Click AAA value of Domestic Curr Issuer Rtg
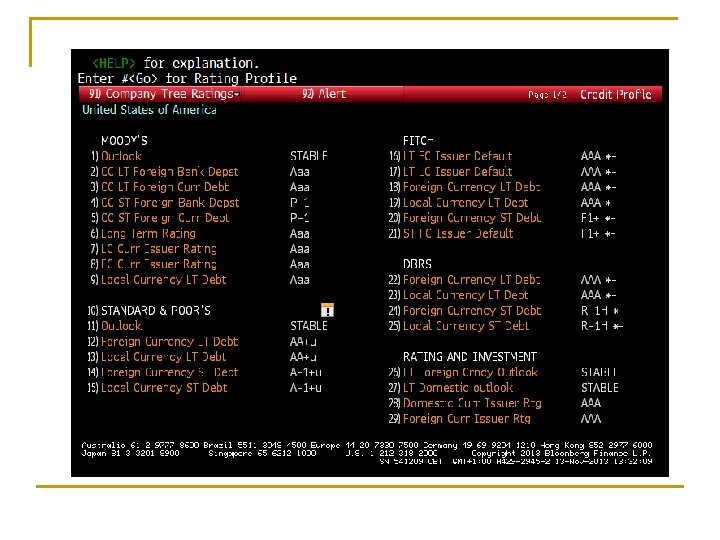Screen dimensions: 720x540 coord(591,403)
